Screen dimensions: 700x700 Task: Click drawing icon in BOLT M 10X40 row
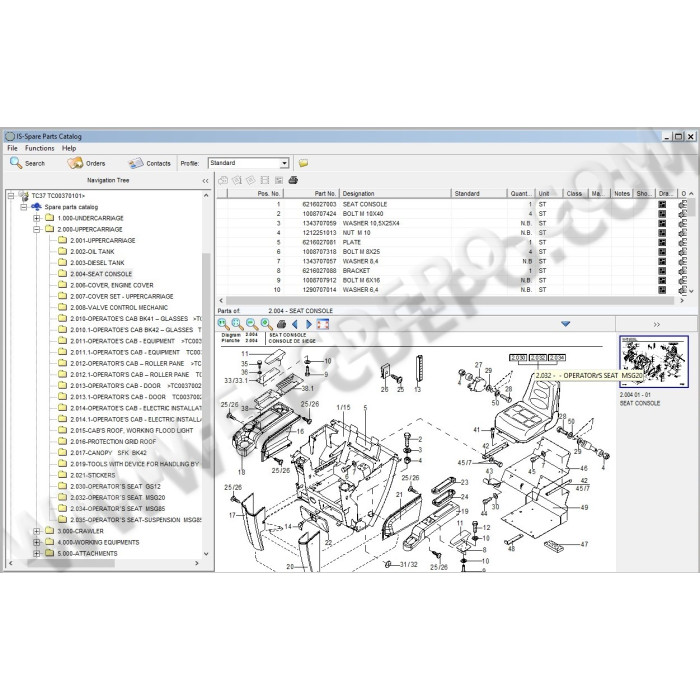(662, 214)
